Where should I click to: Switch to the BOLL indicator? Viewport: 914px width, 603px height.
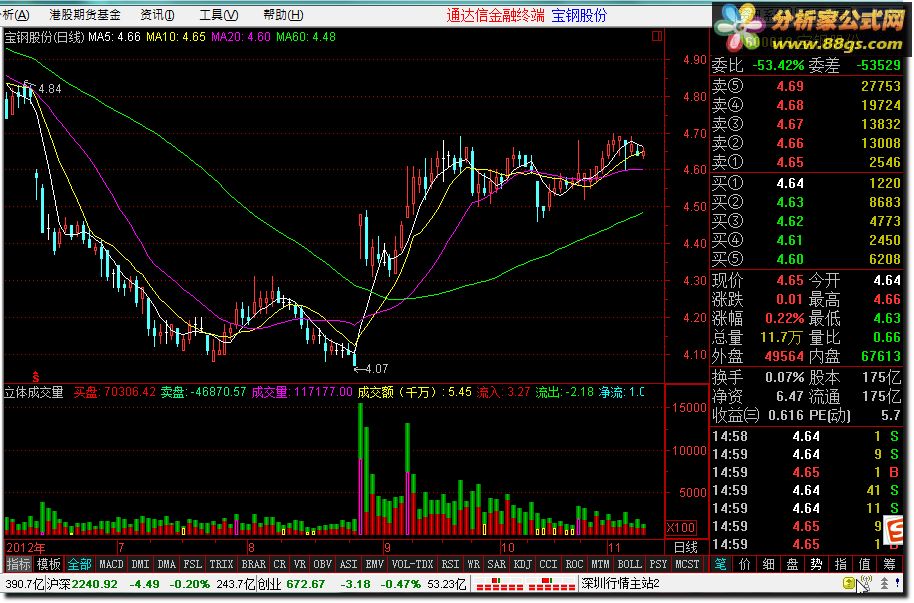click(x=630, y=564)
